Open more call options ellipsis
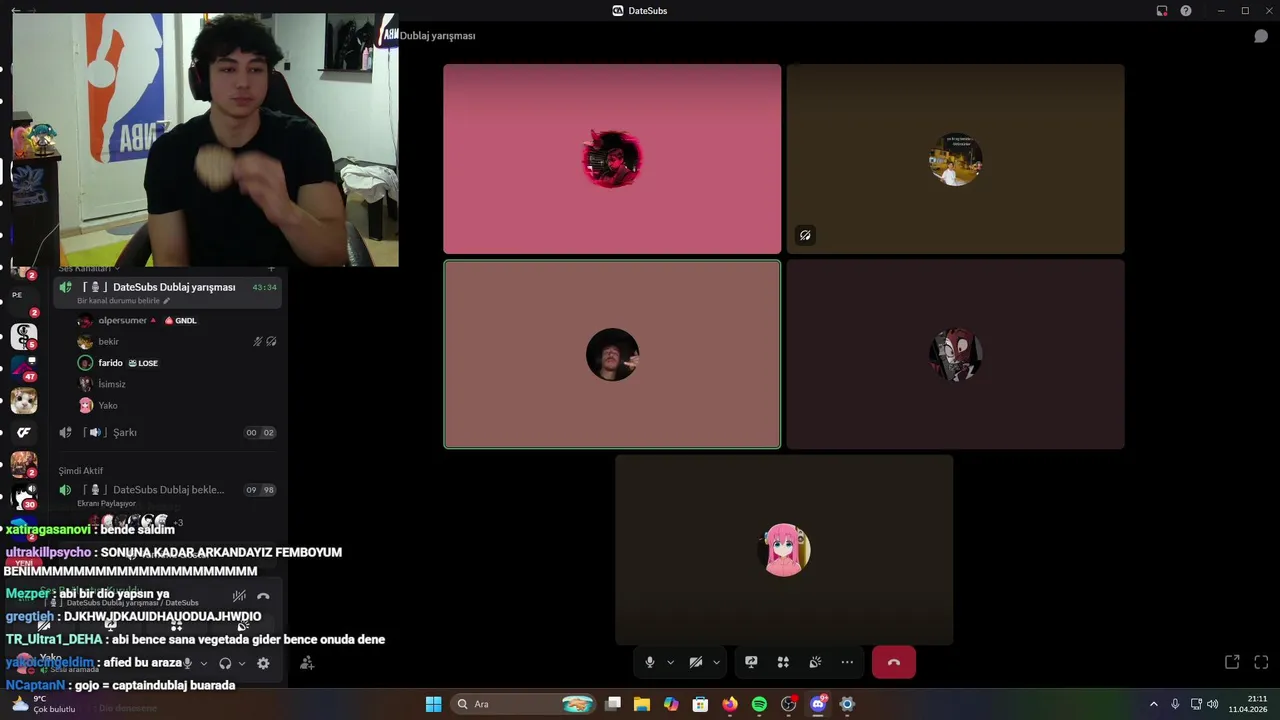The image size is (1280, 720). click(x=847, y=662)
